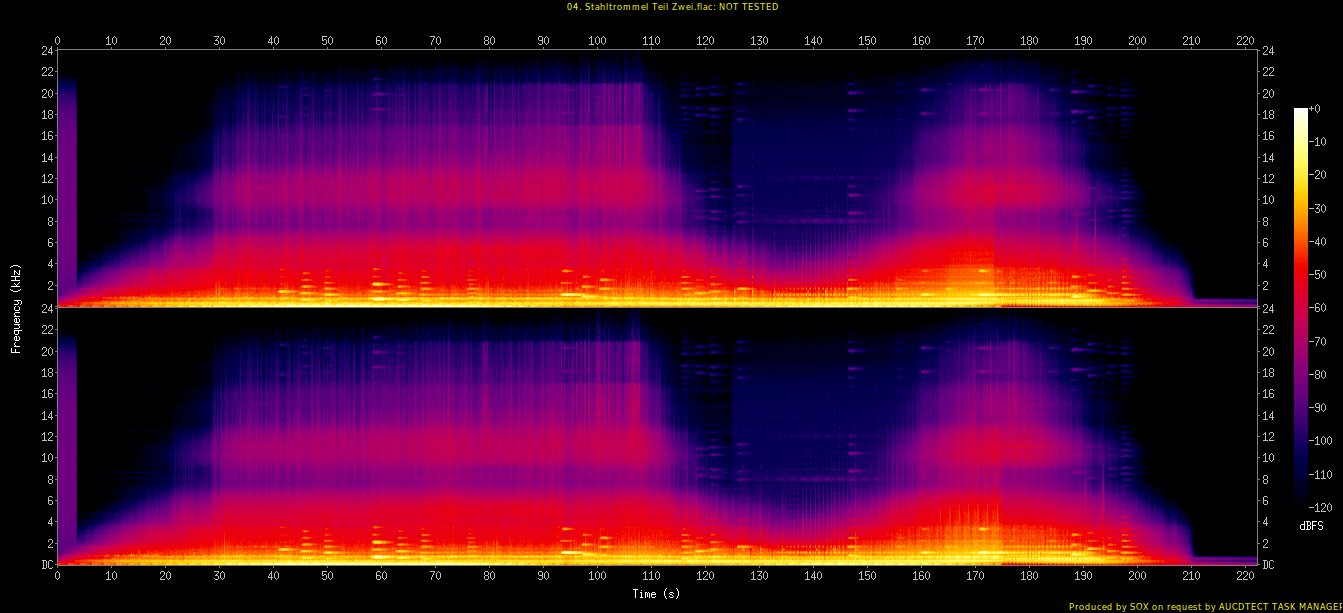The width and height of the screenshot is (1343, 613).
Task: Select the 50 mark on the top time axis
Action: (x=327, y=41)
